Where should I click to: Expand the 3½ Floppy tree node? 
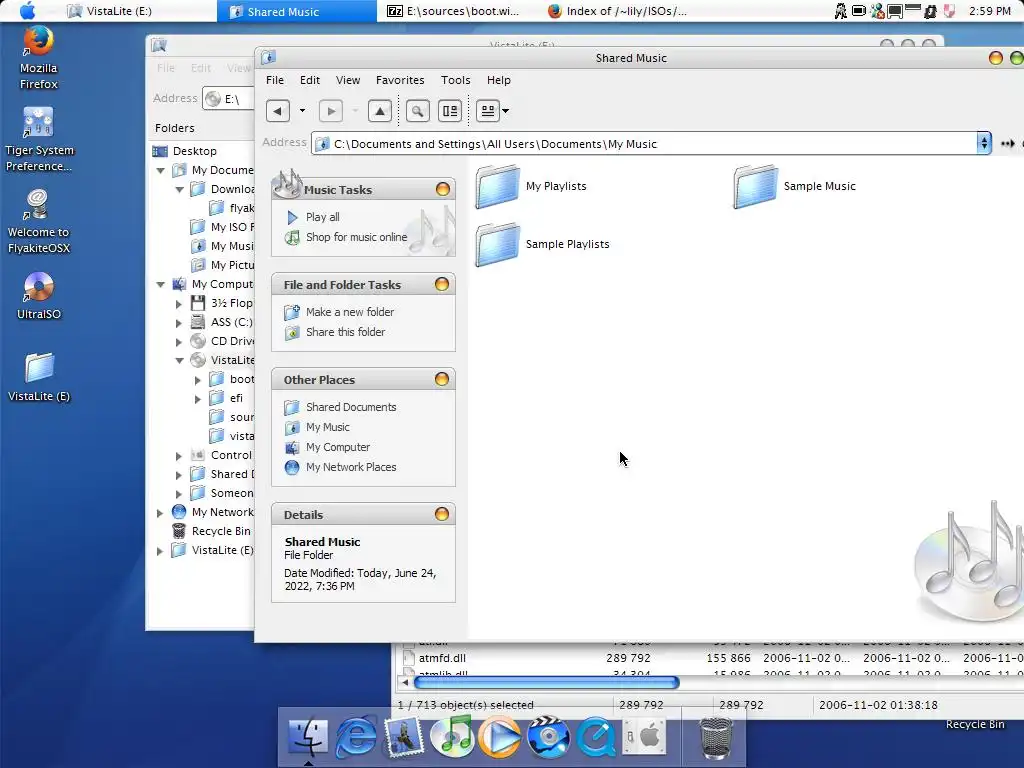[x=178, y=304]
